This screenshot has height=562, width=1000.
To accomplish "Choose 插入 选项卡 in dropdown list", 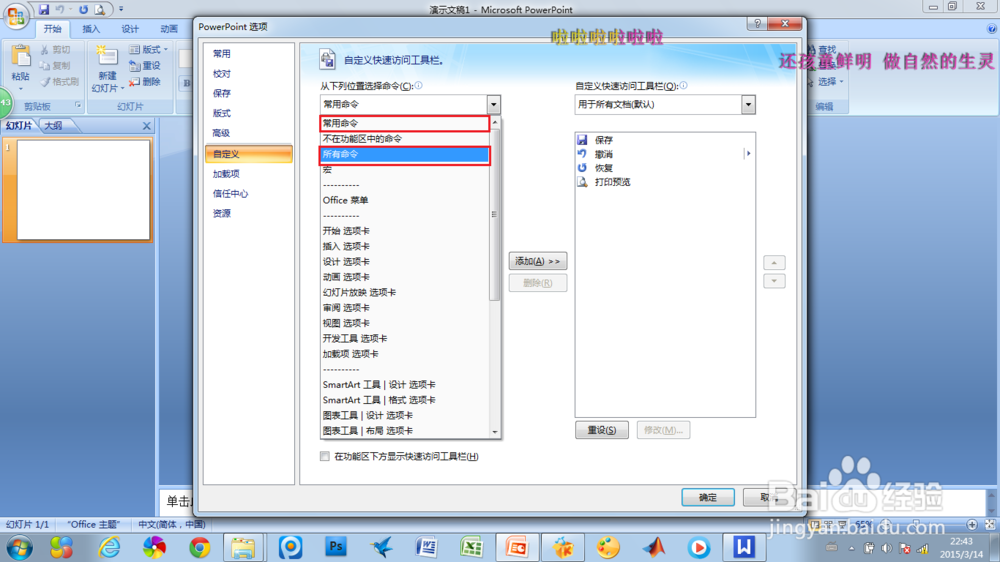I will (405, 246).
